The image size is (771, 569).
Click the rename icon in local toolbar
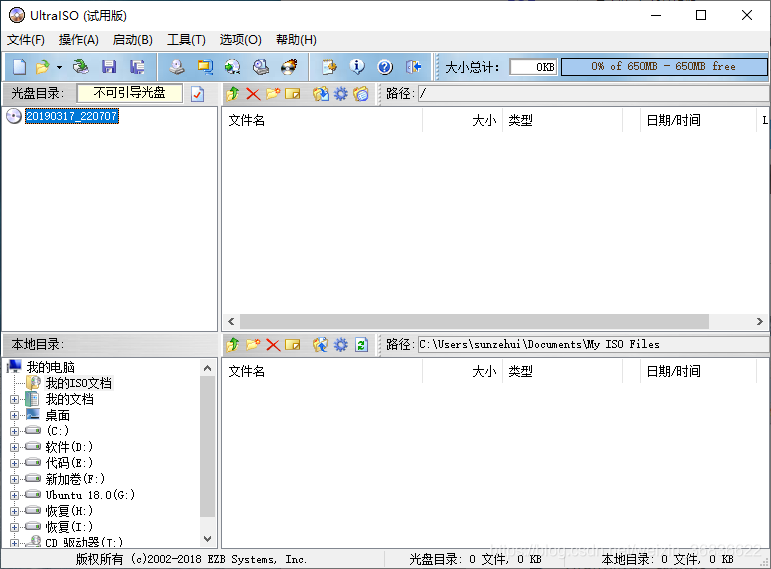click(293, 345)
